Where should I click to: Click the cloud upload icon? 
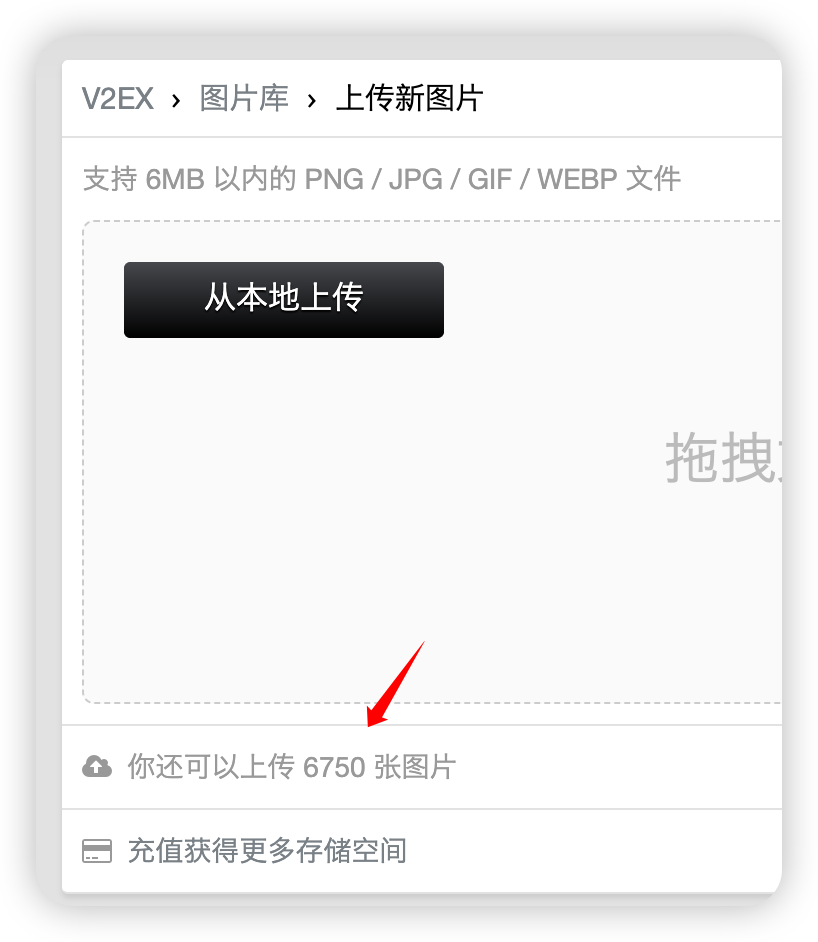point(97,767)
